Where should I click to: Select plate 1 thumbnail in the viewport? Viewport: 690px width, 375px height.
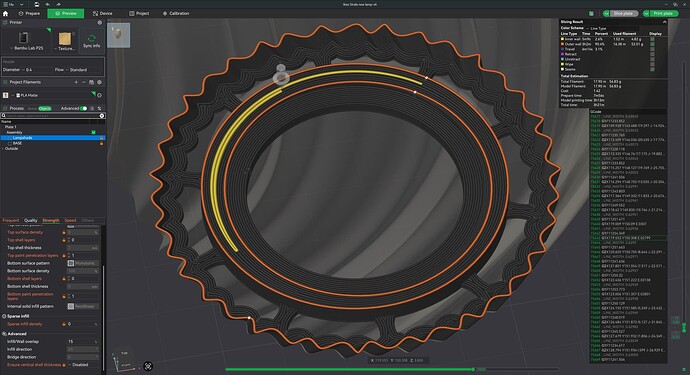[x=119, y=35]
